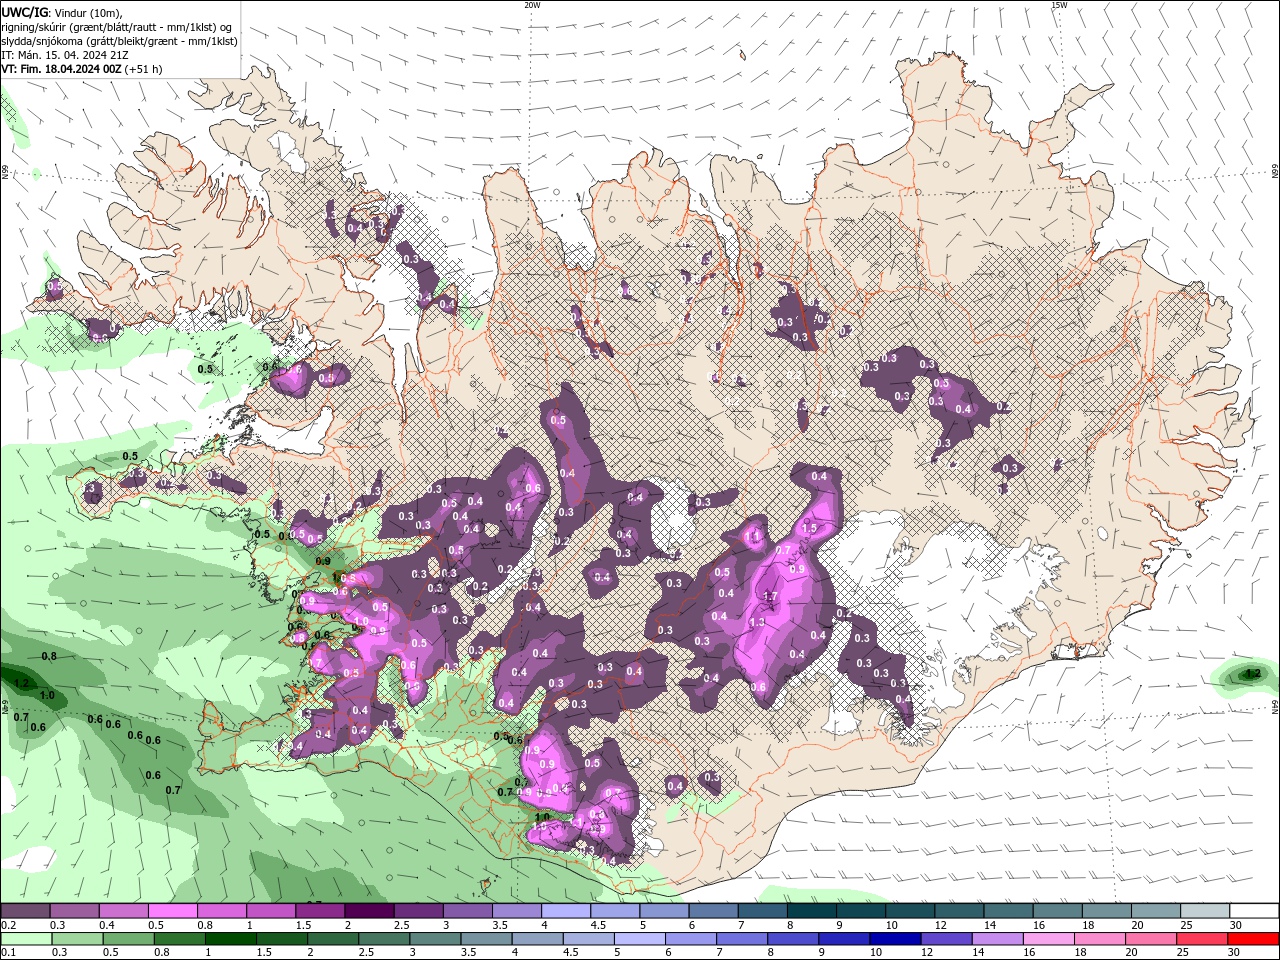Pick the darkest purple swatch labeled 2
The height and width of the screenshot is (960, 1280).
click(x=369, y=911)
